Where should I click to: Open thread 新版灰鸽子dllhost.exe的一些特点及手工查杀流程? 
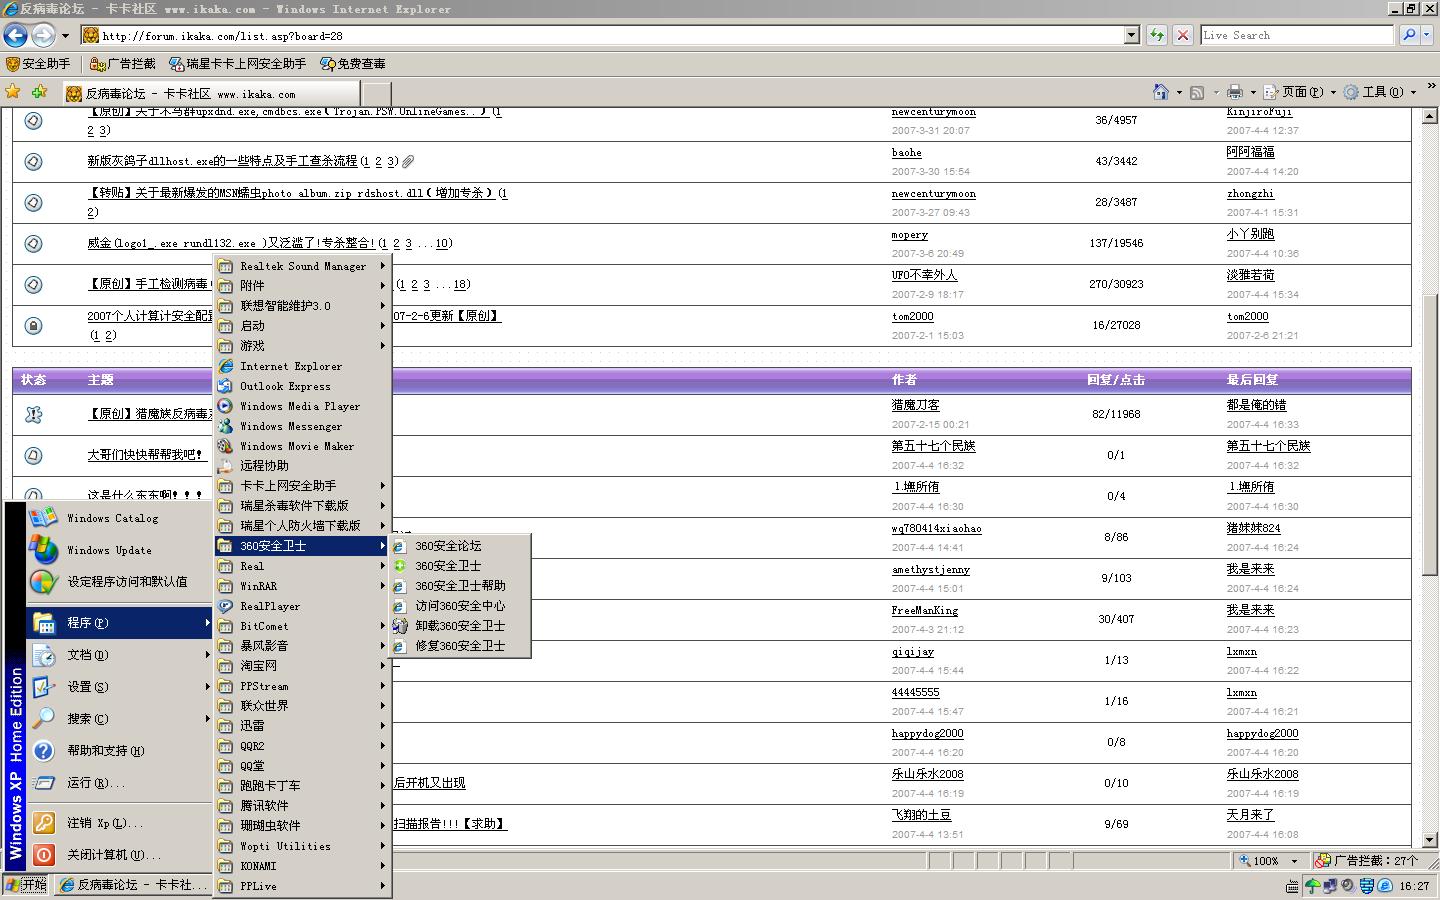[x=222, y=160]
